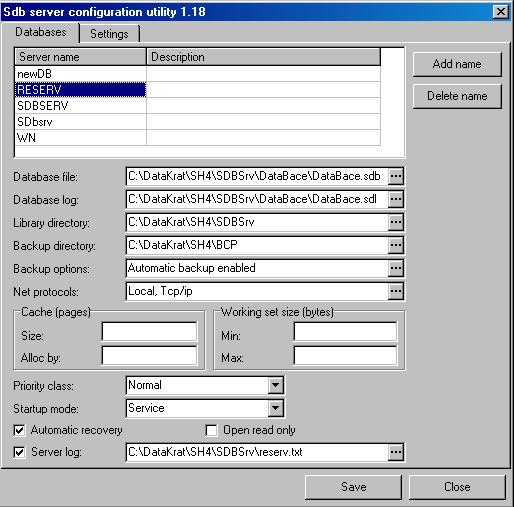Focus Working set Max field

click(x=345, y=355)
